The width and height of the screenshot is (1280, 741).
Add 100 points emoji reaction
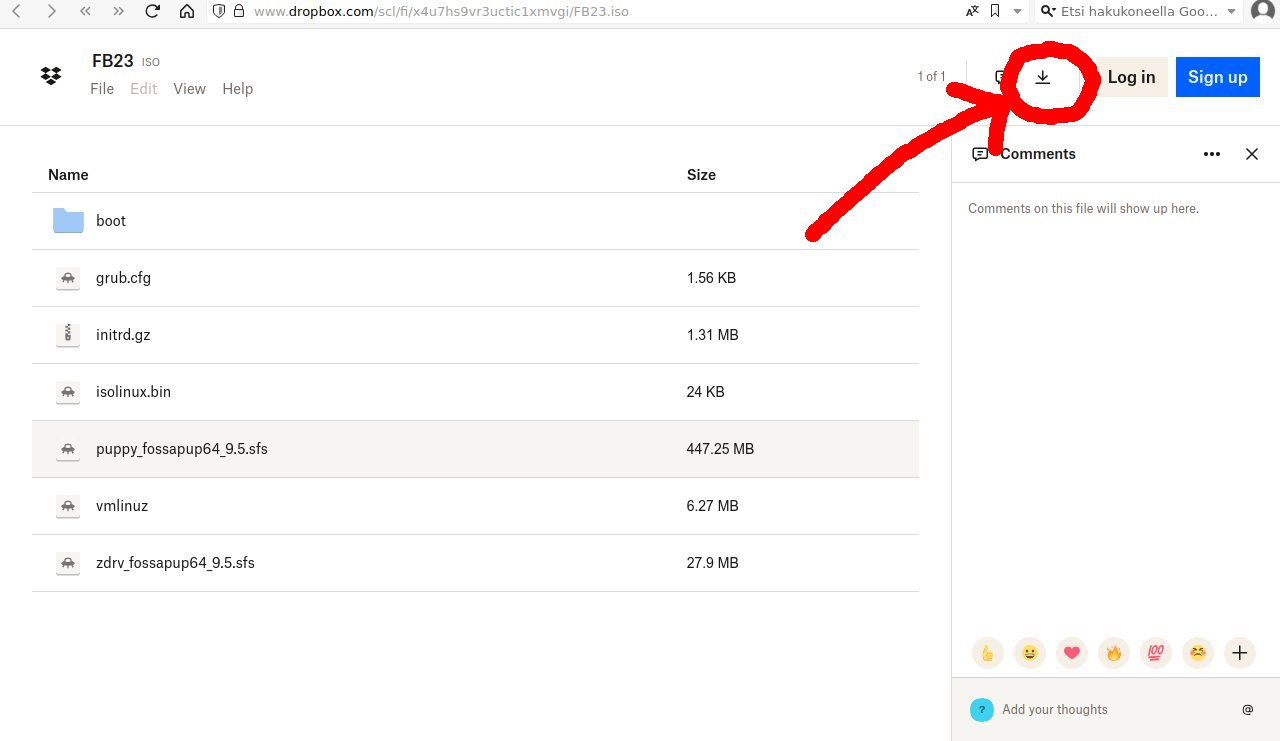tap(1155, 653)
